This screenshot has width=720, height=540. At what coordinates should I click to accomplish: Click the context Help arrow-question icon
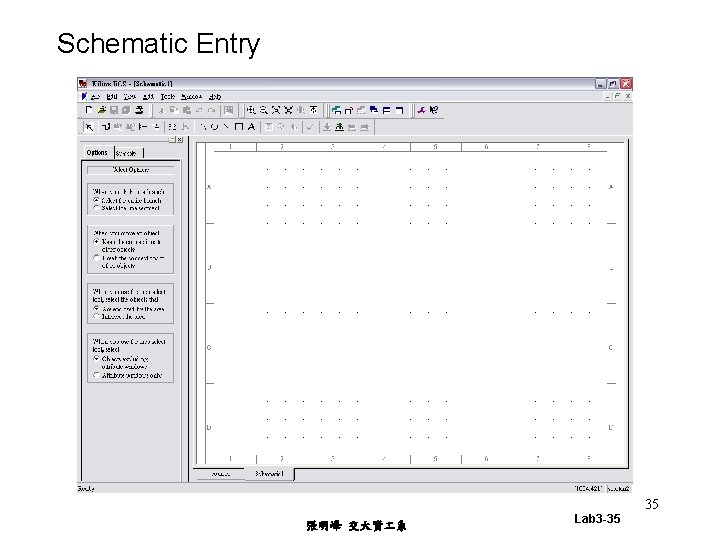tap(434, 110)
